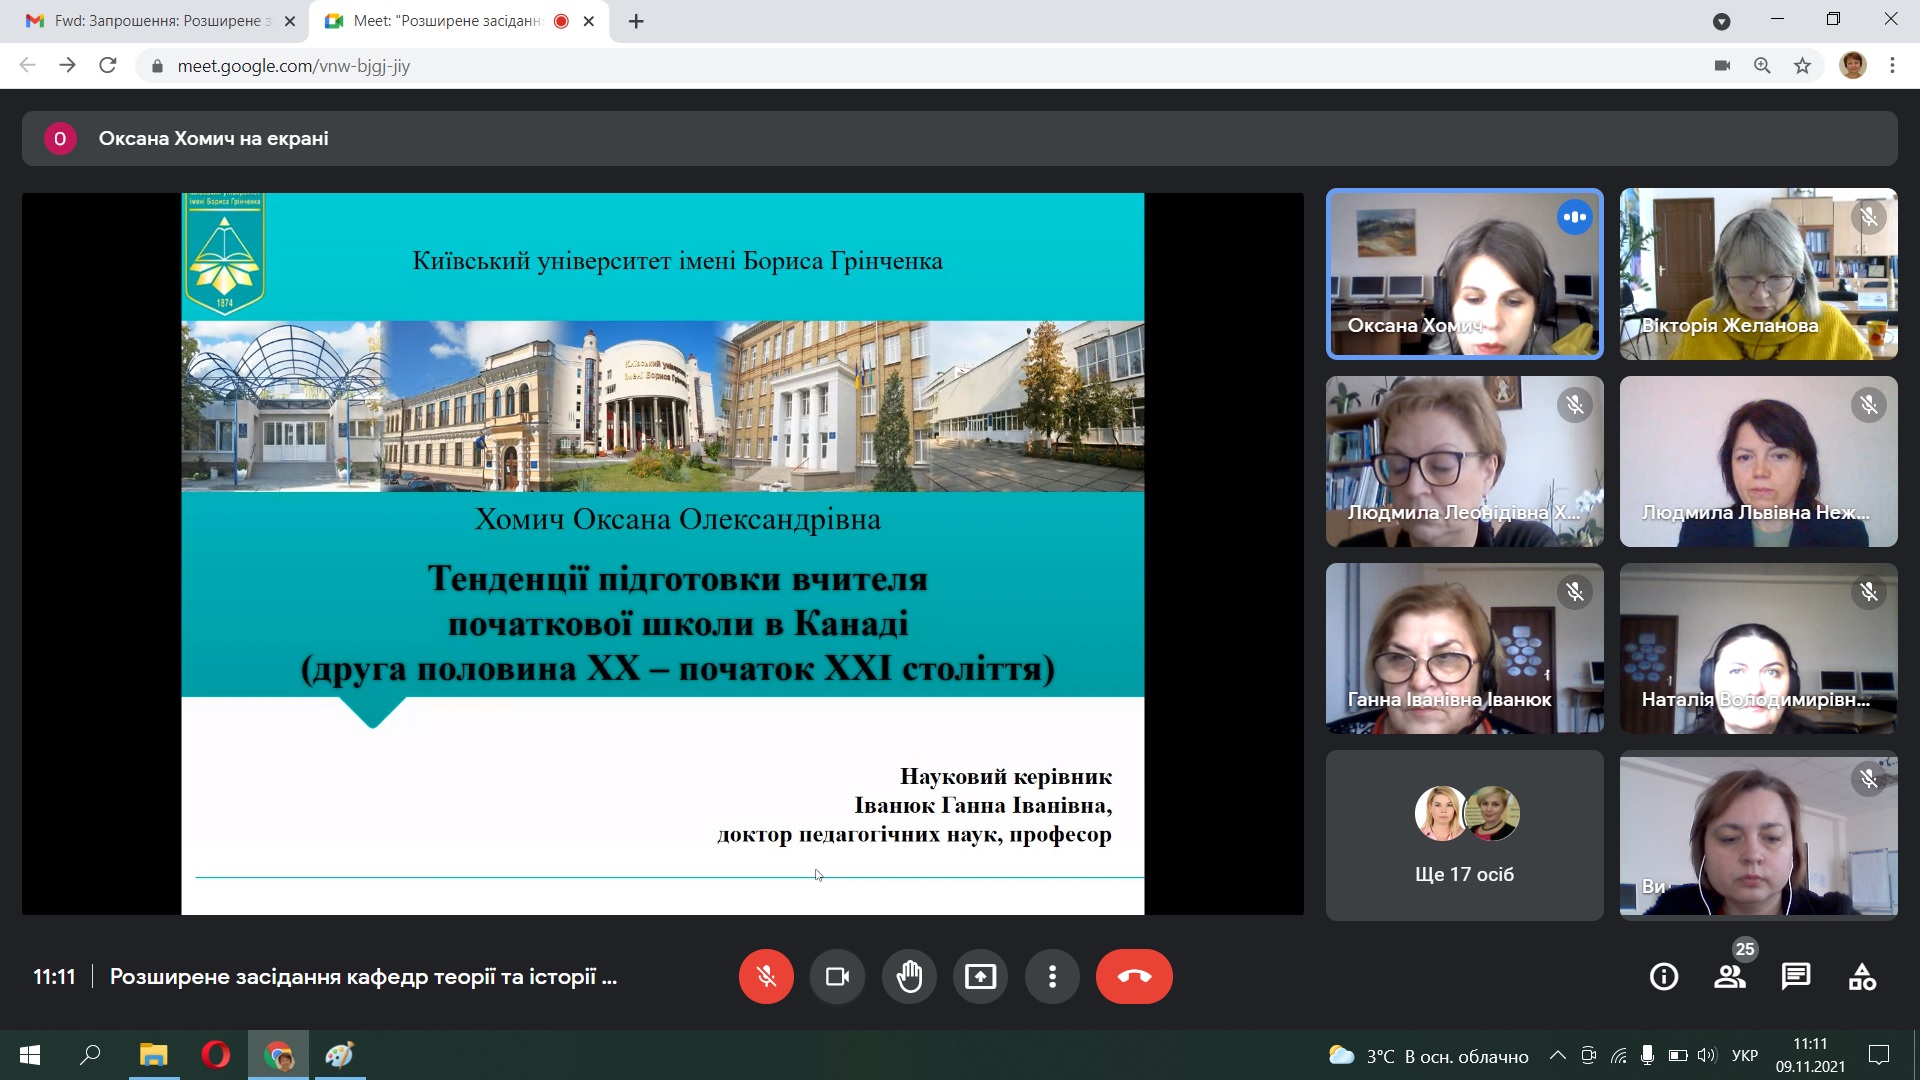The width and height of the screenshot is (1920, 1080).
Task: Open the three-dot more options menu
Action: (x=1052, y=976)
